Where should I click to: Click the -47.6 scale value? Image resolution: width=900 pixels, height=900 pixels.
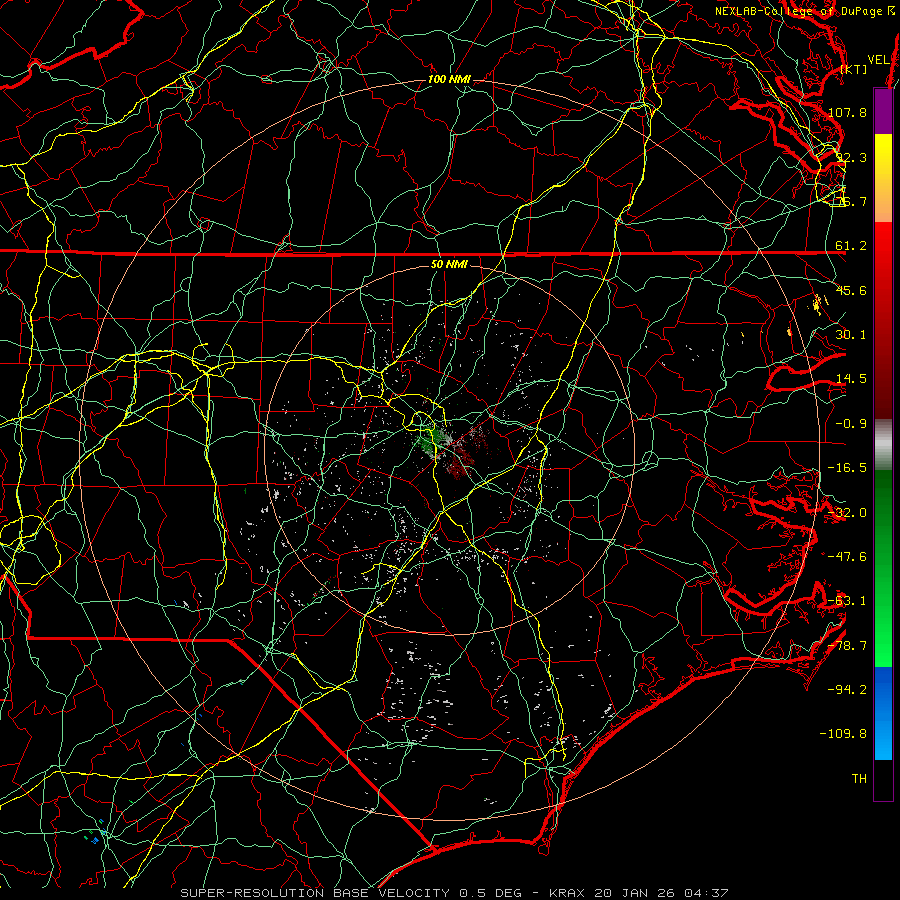847,556
